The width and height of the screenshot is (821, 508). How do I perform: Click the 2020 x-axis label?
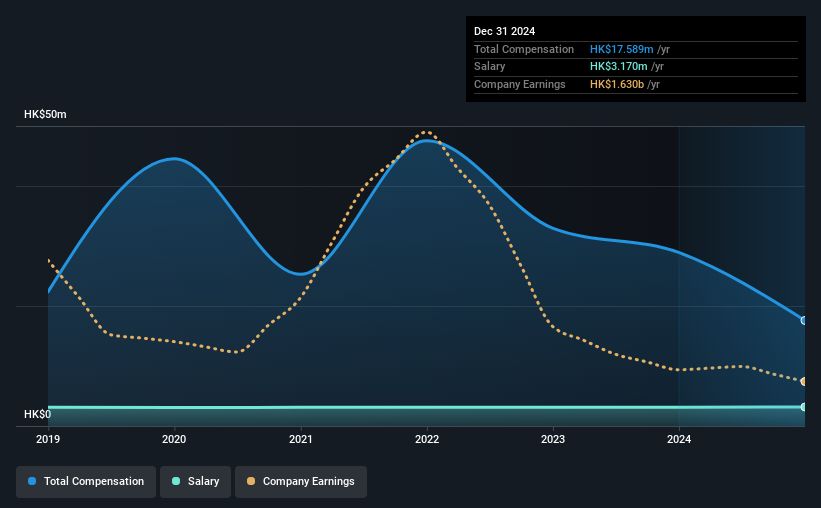[174, 439]
